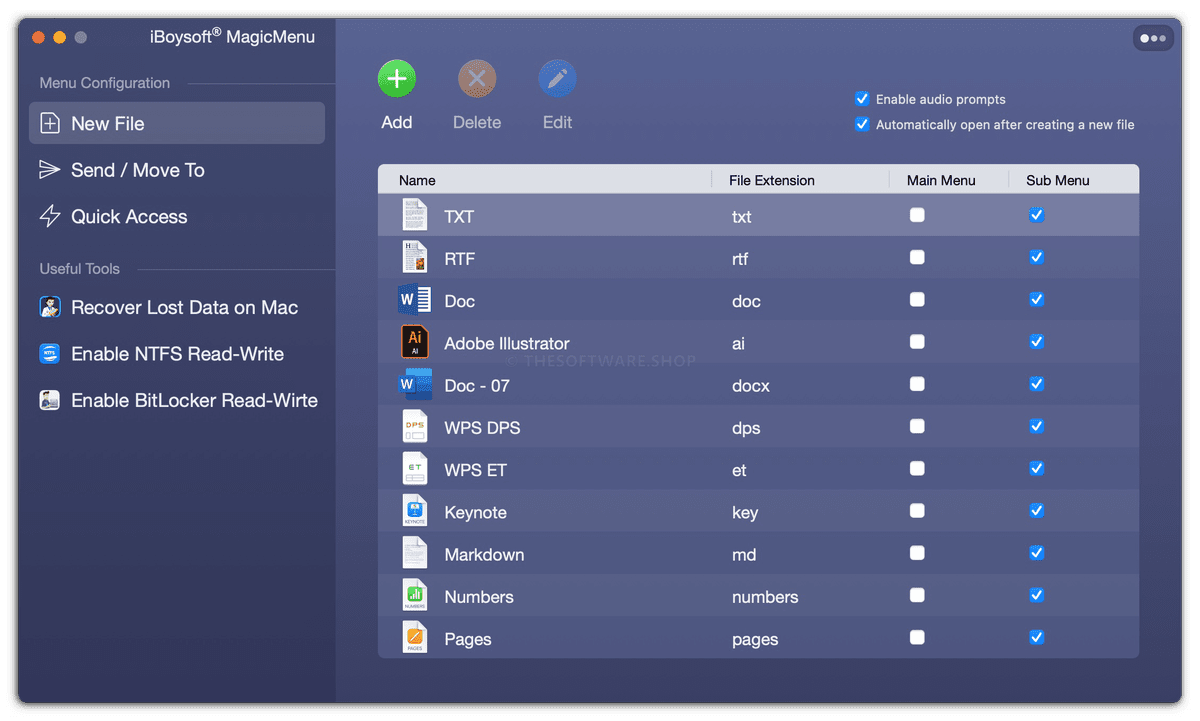This screenshot has height=721, width=1200.
Task: Select the WPS ET name text
Action: pyautogui.click(x=475, y=470)
